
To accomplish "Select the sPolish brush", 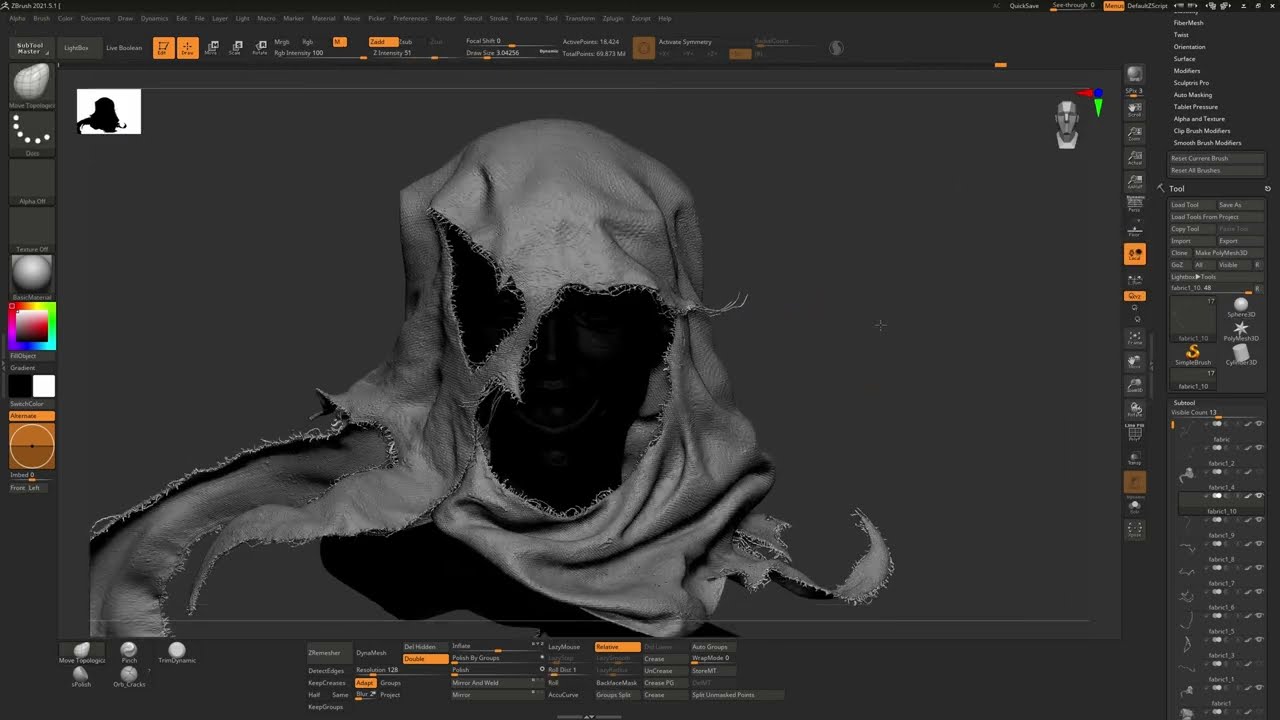I will (x=81, y=676).
